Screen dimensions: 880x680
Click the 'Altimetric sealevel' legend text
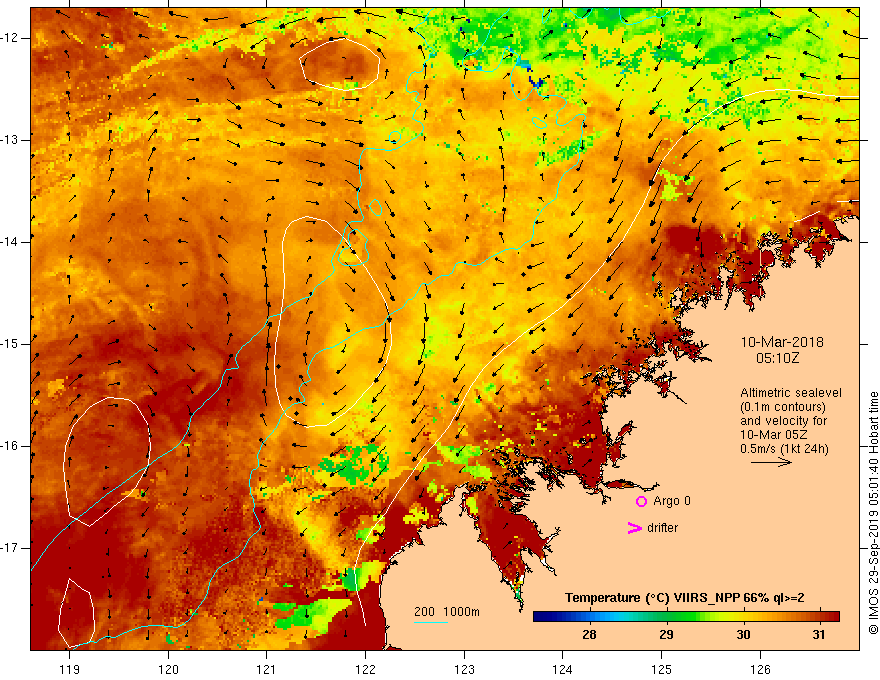point(791,393)
